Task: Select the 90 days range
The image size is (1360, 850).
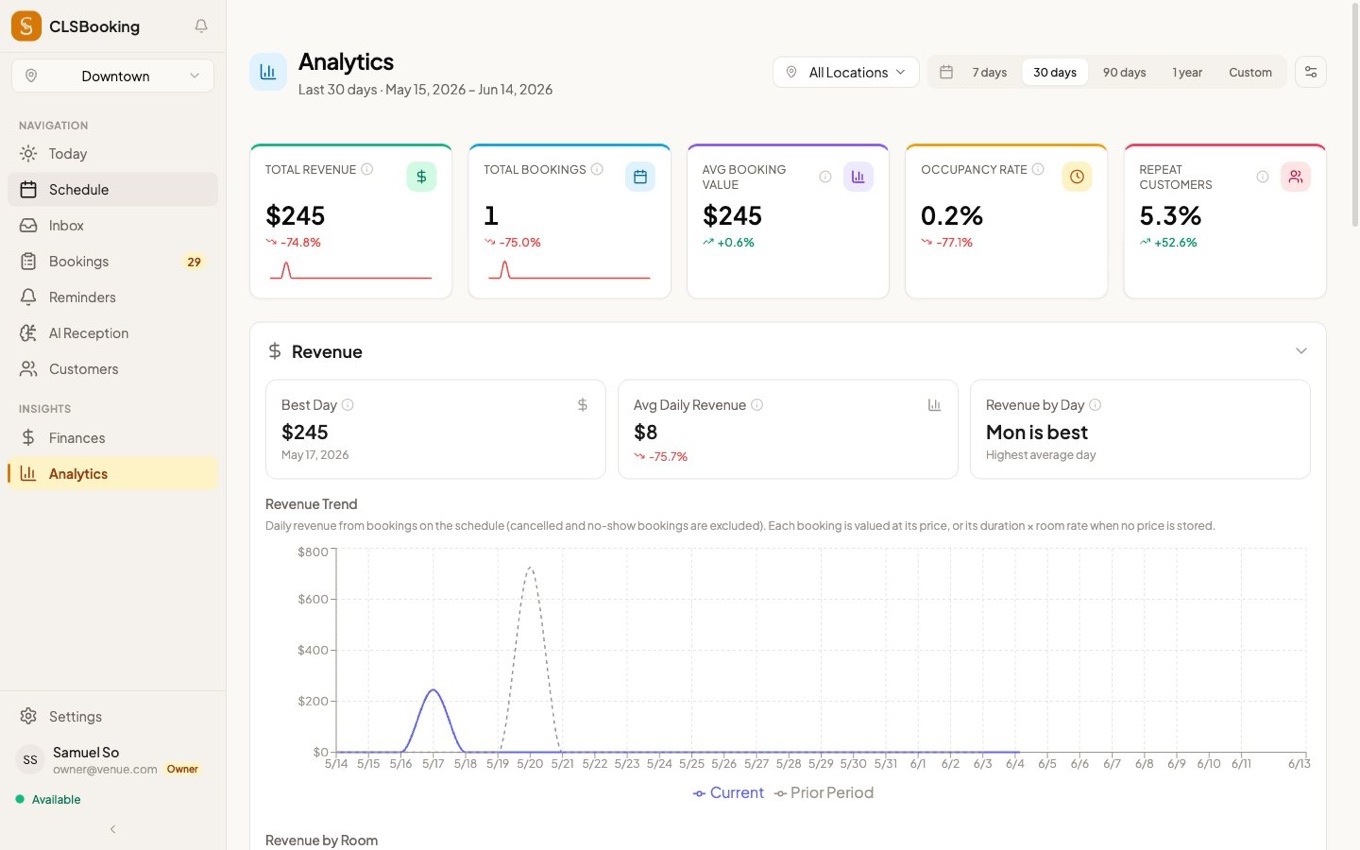Action: [x=1124, y=72]
